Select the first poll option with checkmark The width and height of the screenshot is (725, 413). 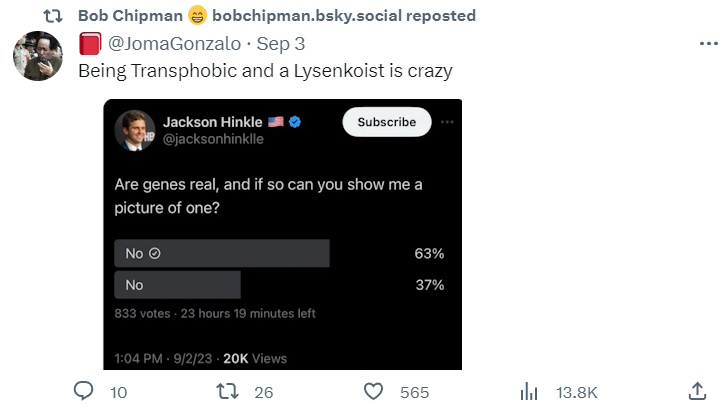click(x=222, y=253)
